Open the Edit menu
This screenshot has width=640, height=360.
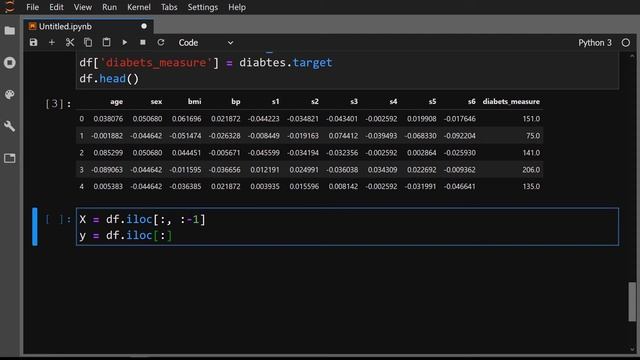point(56,7)
